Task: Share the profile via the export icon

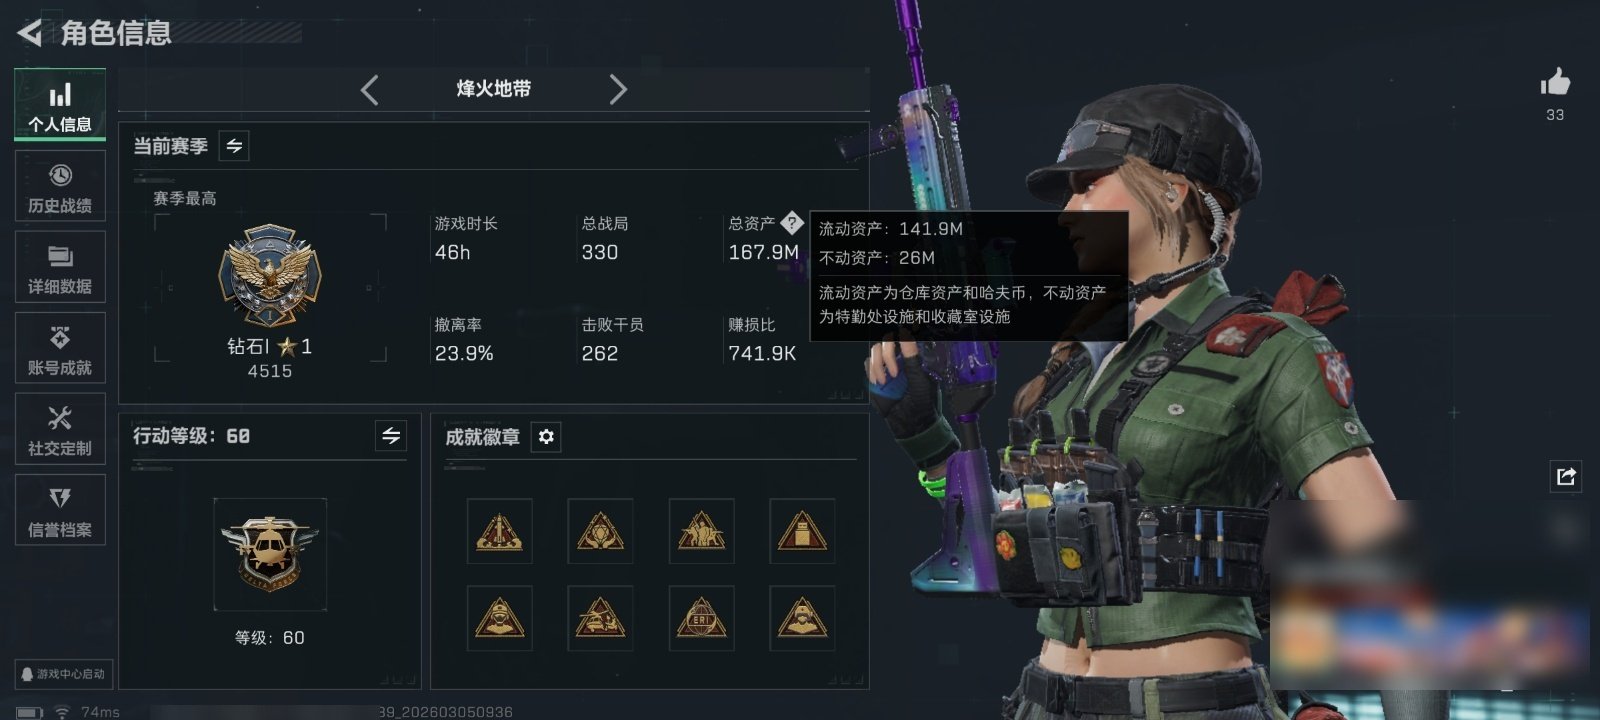Action: click(1566, 476)
